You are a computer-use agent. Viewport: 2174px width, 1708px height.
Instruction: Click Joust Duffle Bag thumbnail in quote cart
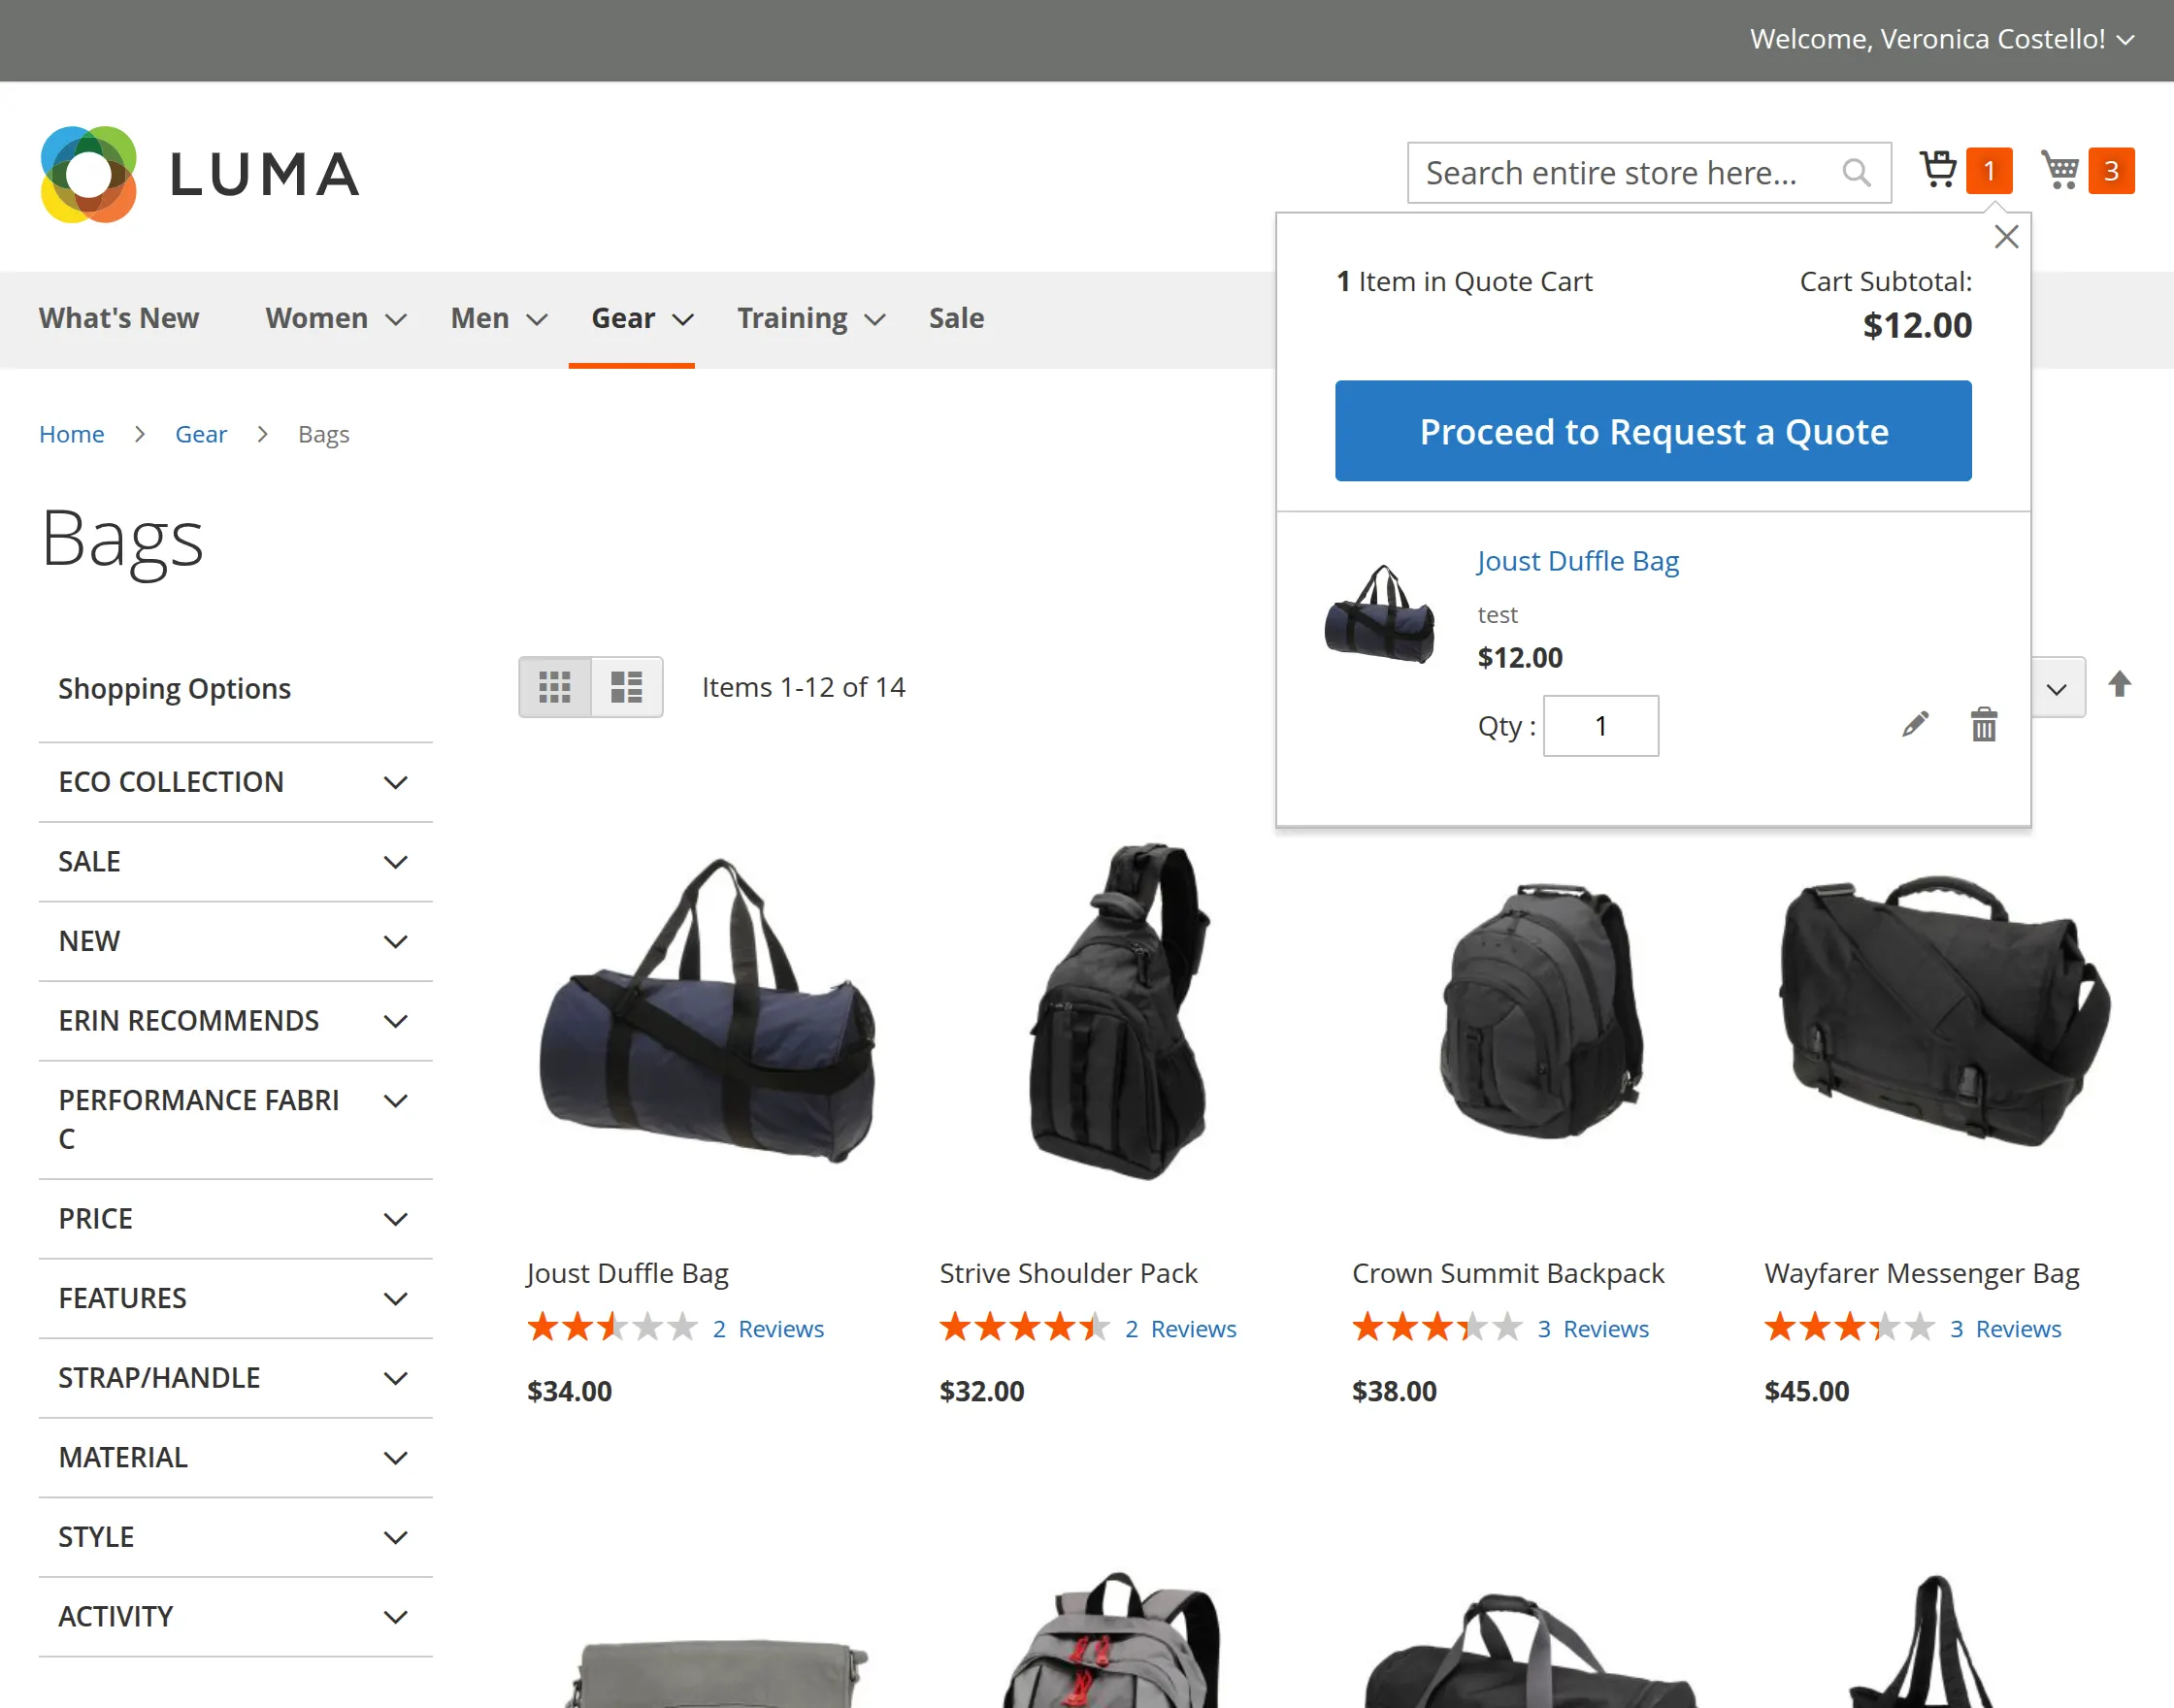point(1380,614)
